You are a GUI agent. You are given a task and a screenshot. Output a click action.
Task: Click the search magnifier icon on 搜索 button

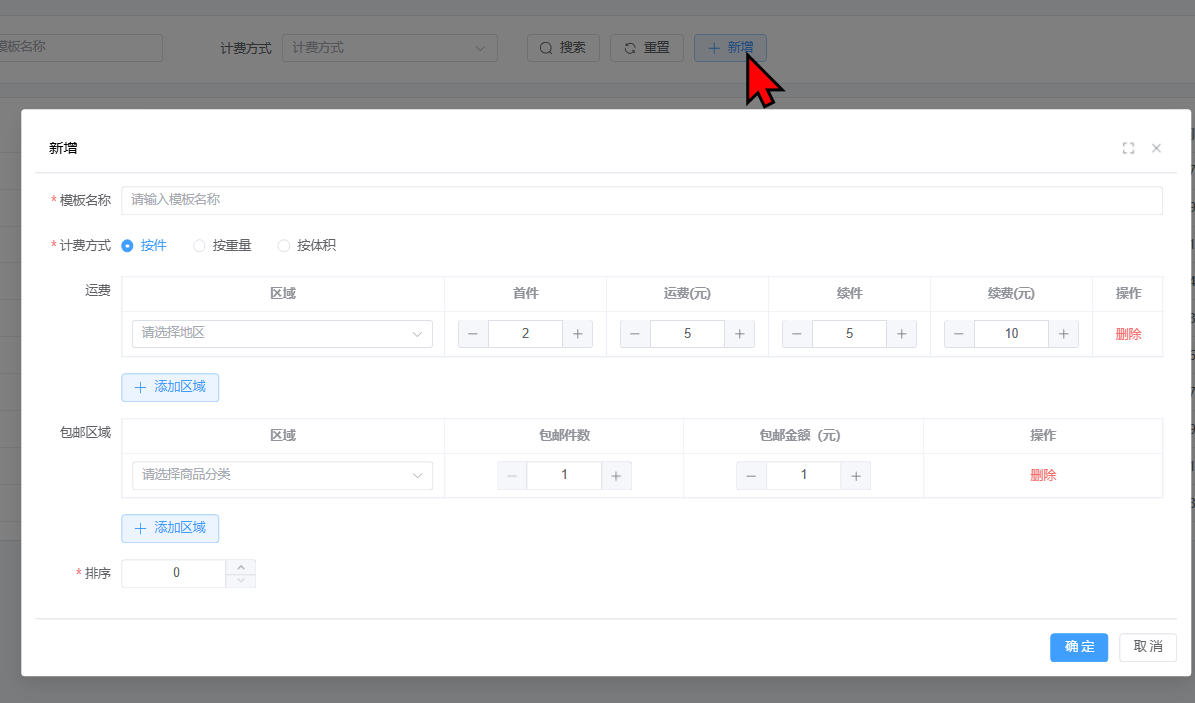[546, 47]
